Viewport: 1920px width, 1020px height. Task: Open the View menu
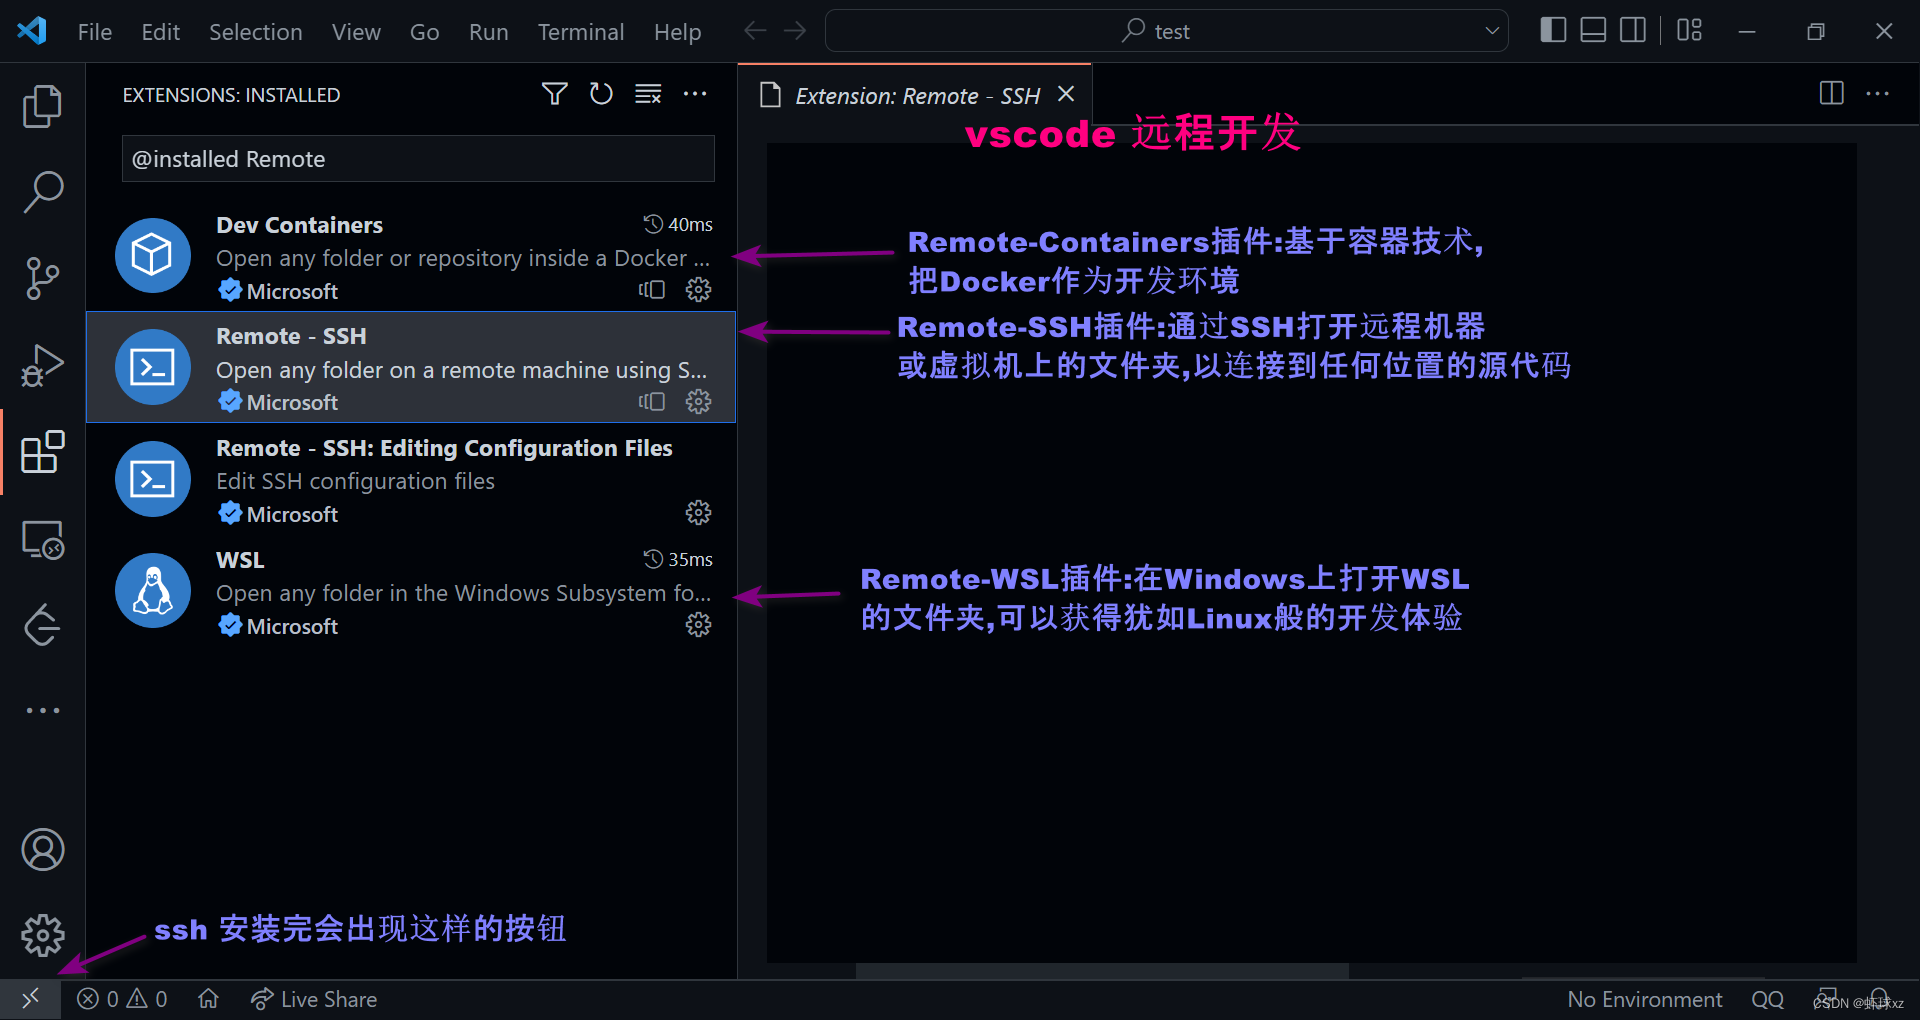[356, 32]
